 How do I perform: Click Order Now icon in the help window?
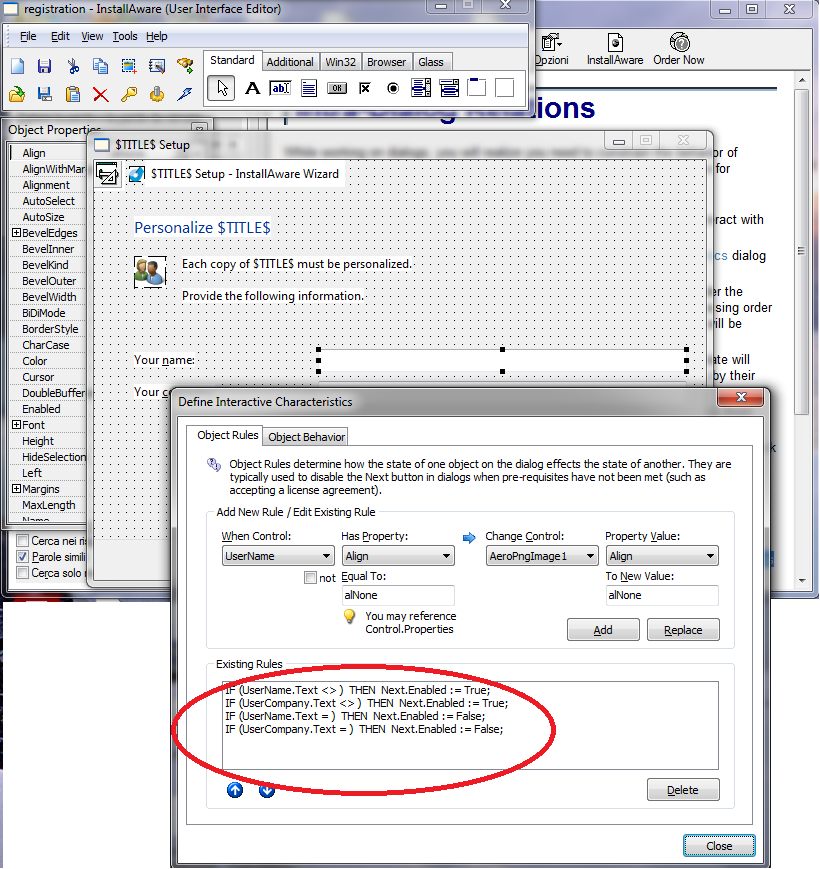coord(679,49)
